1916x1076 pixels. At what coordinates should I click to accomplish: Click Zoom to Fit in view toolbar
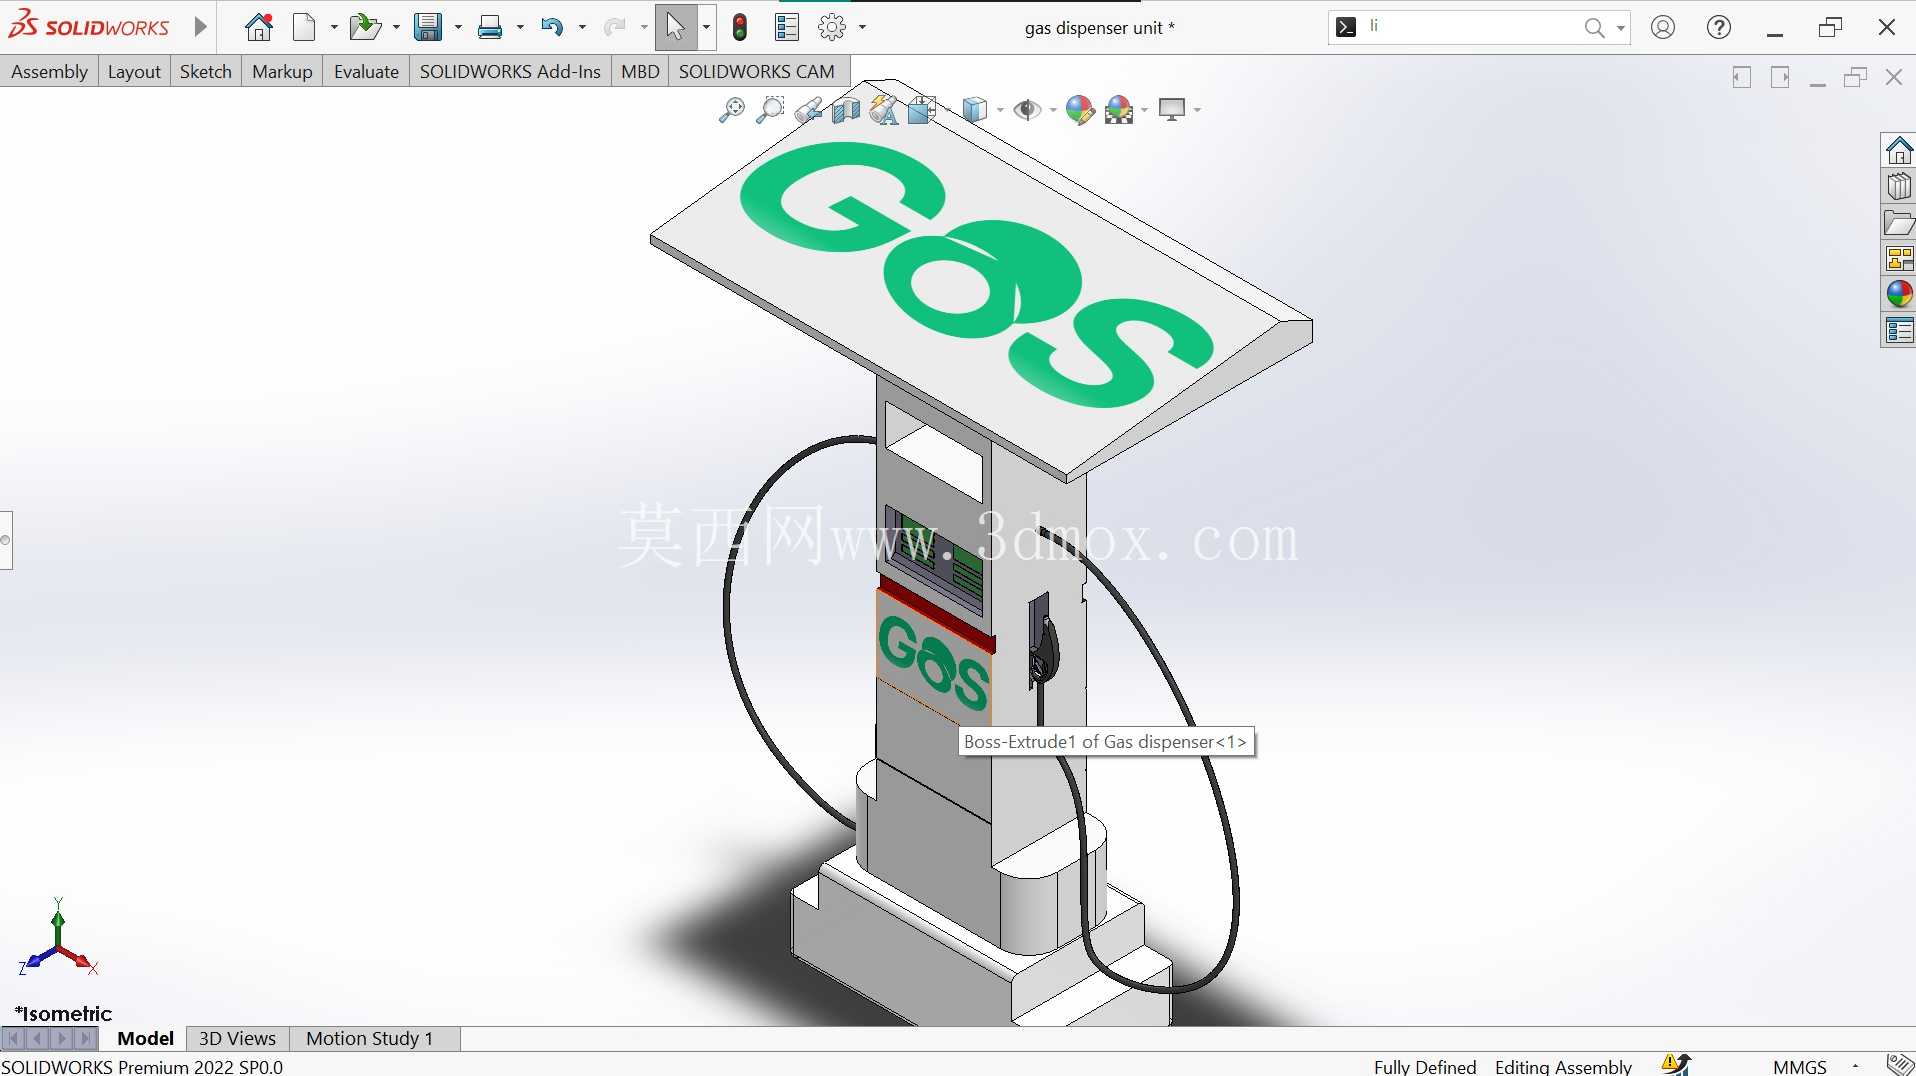732,110
